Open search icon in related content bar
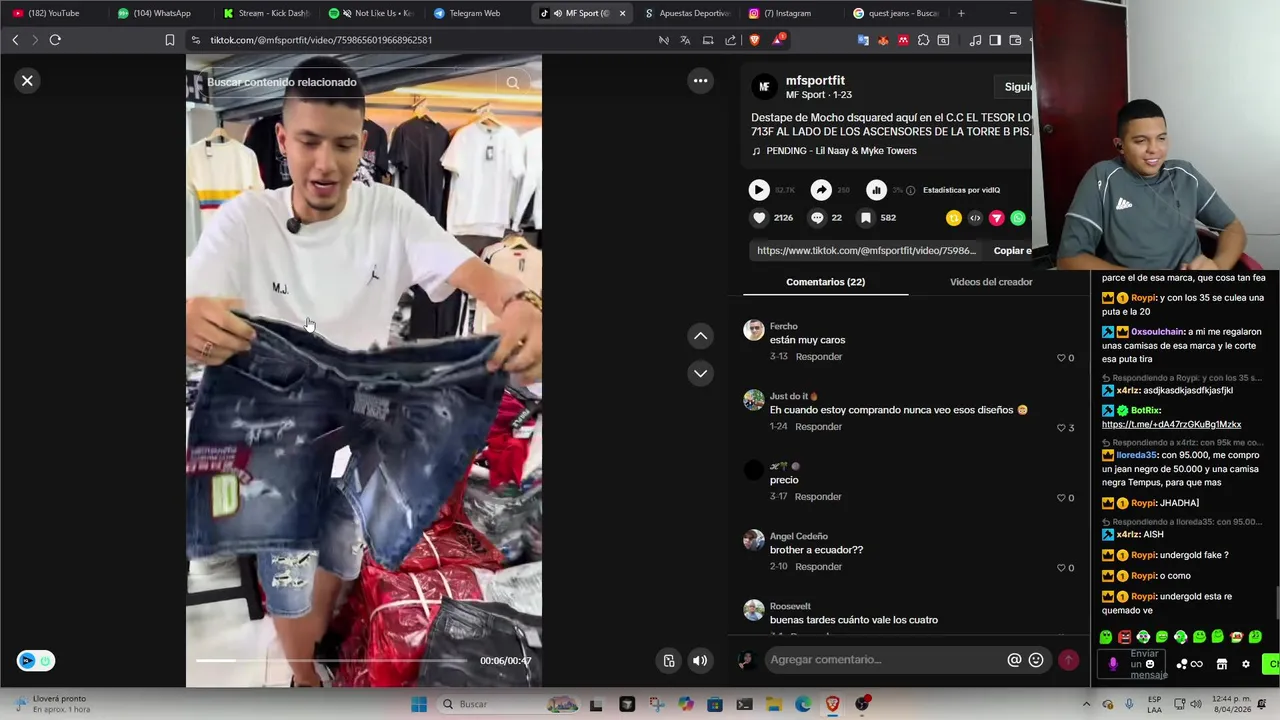This screenshot has height=720, width=1280. coord(512,83)
